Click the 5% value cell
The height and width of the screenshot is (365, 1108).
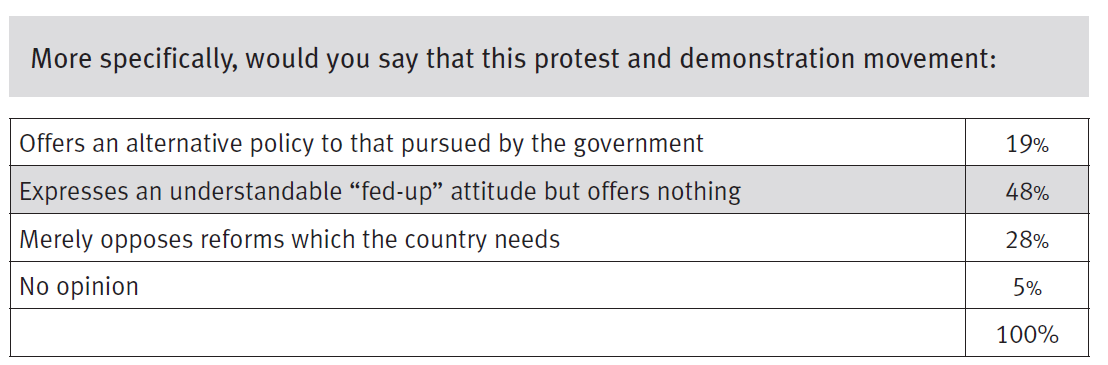(1027, 287)
